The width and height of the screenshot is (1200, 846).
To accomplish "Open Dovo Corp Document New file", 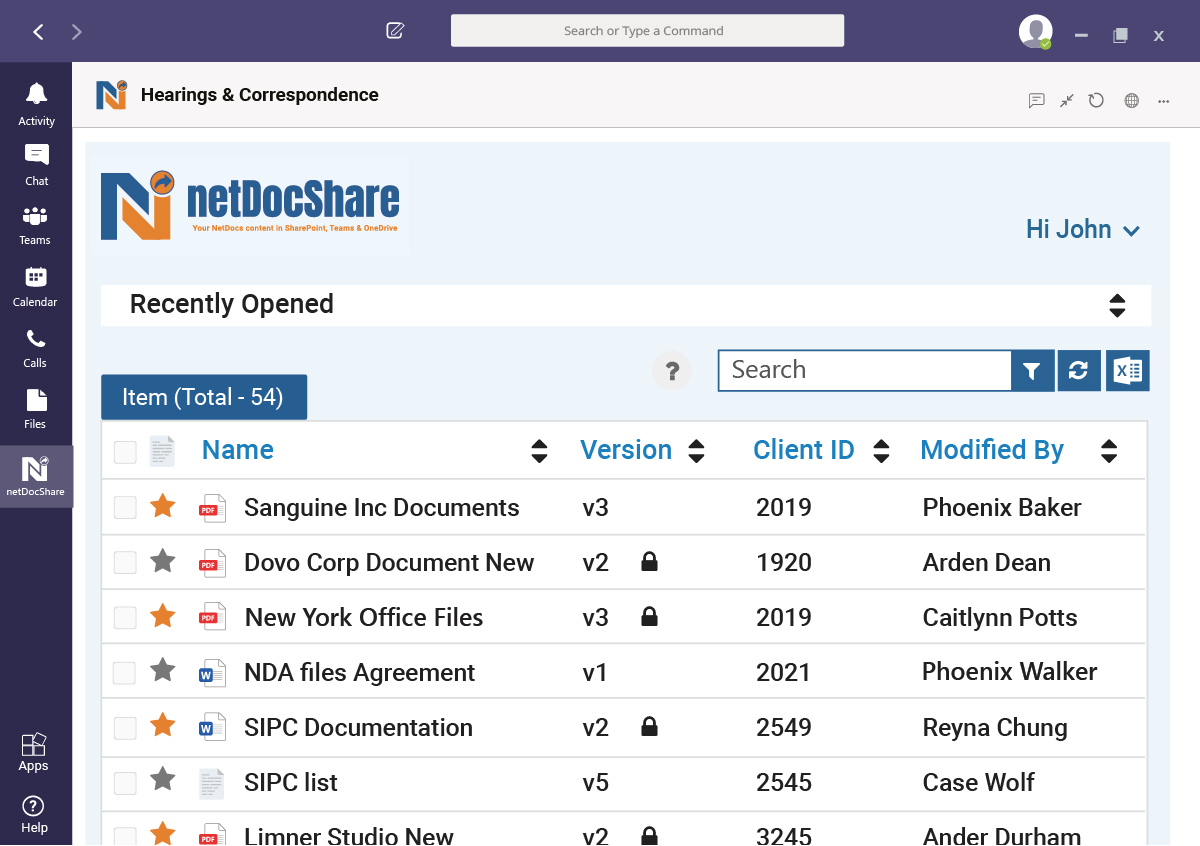I will 389,563.
